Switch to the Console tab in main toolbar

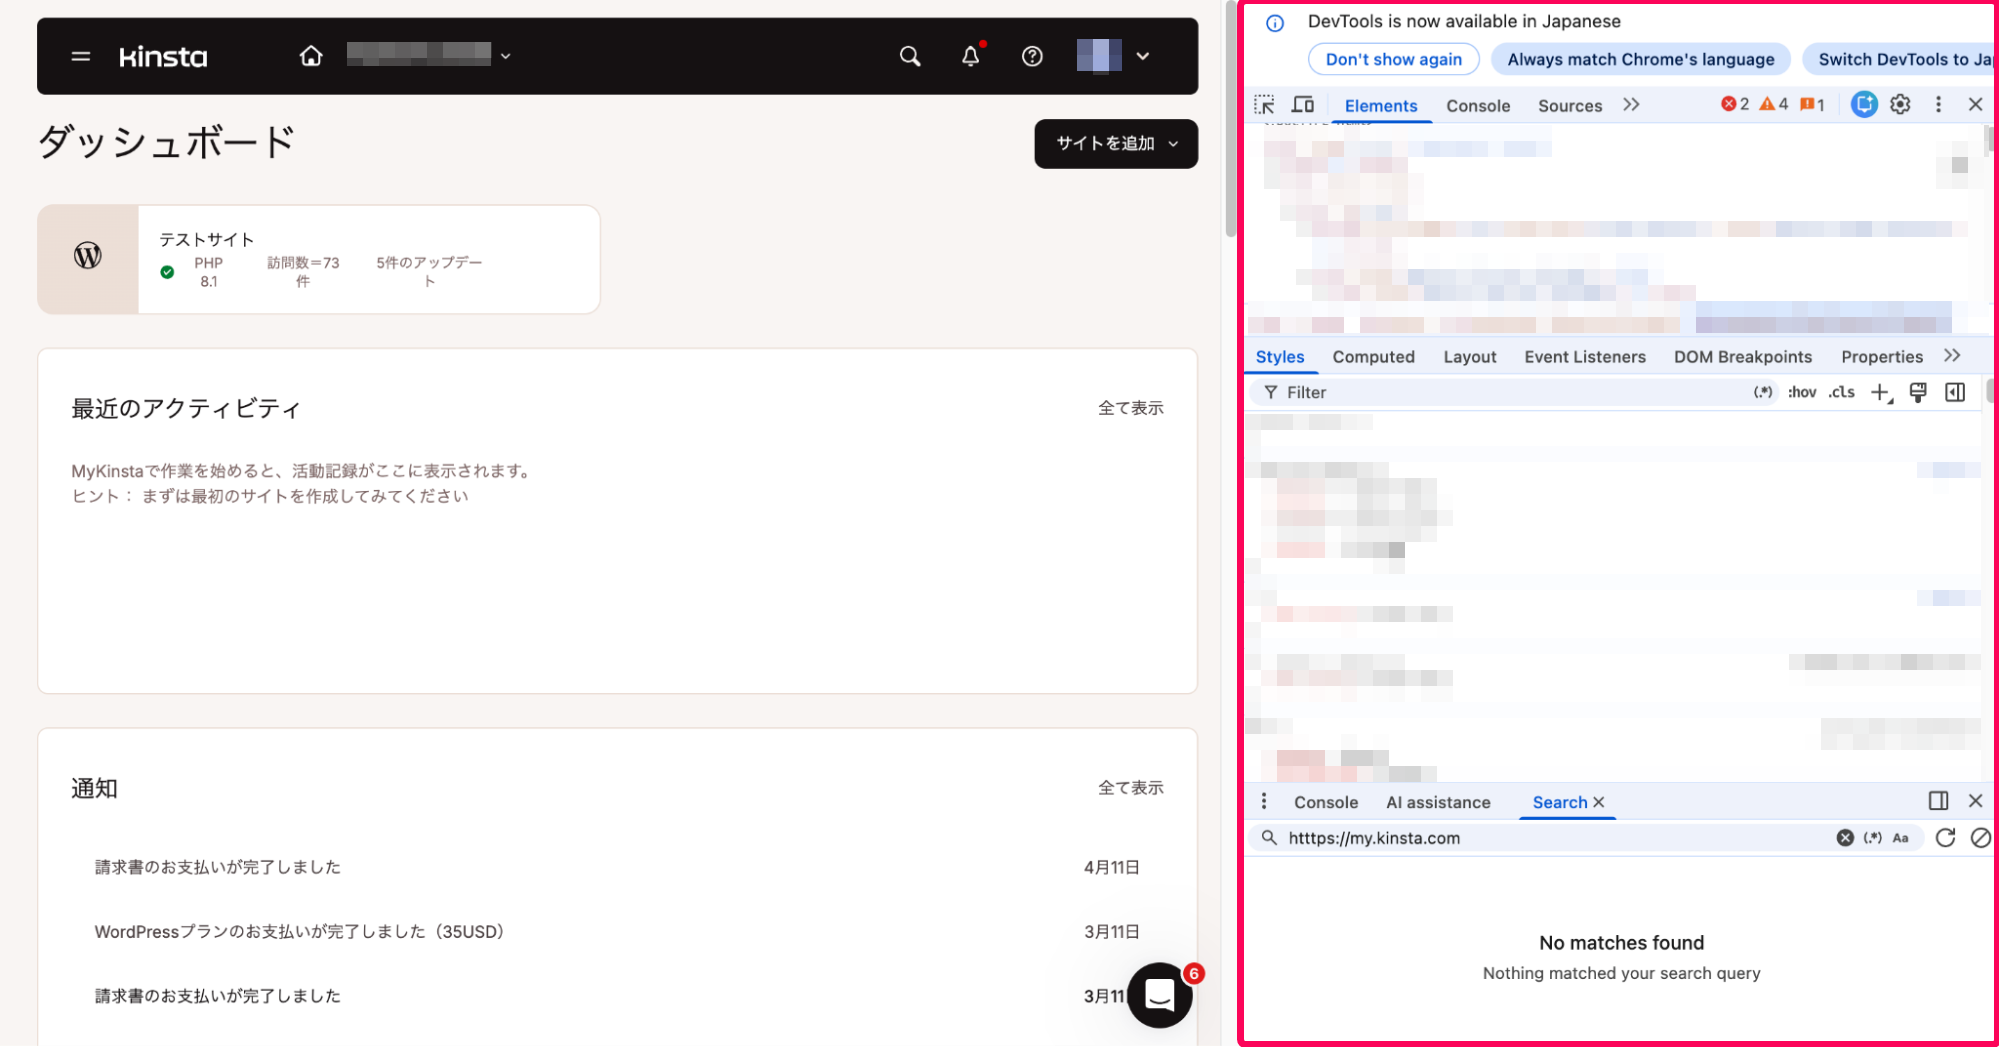click(1478, 106)
